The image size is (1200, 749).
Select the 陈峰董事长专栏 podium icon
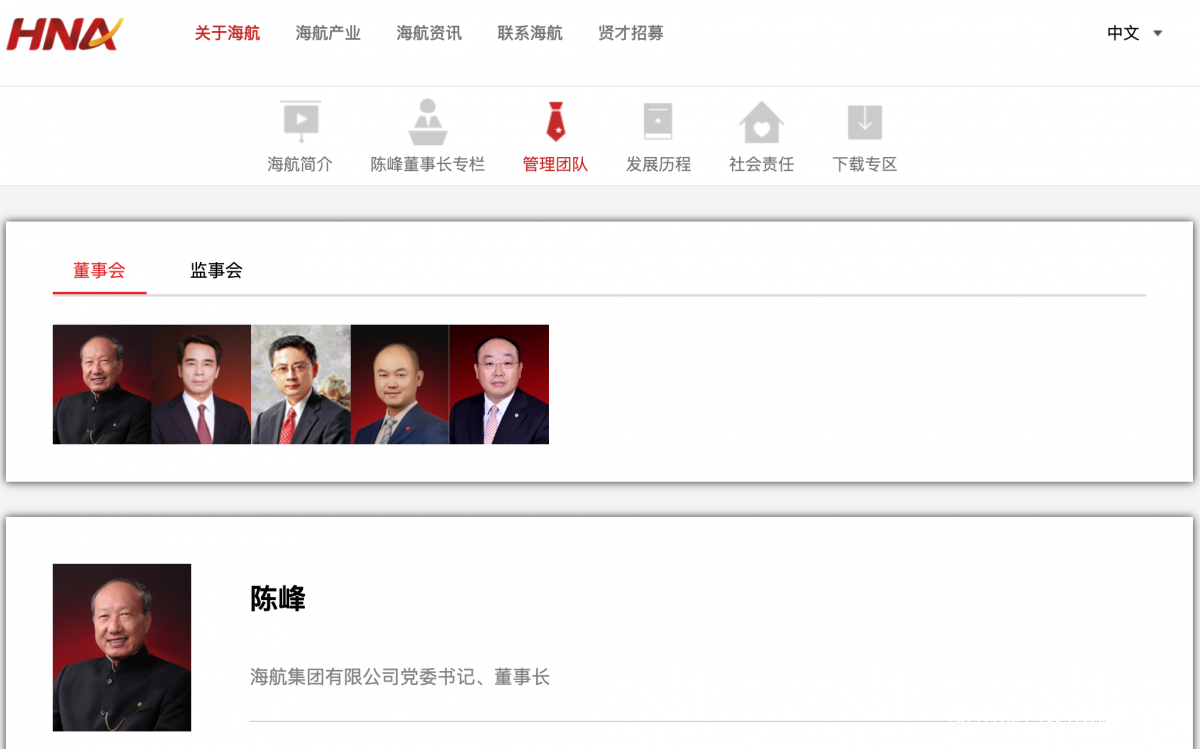(x=428, y=122)
